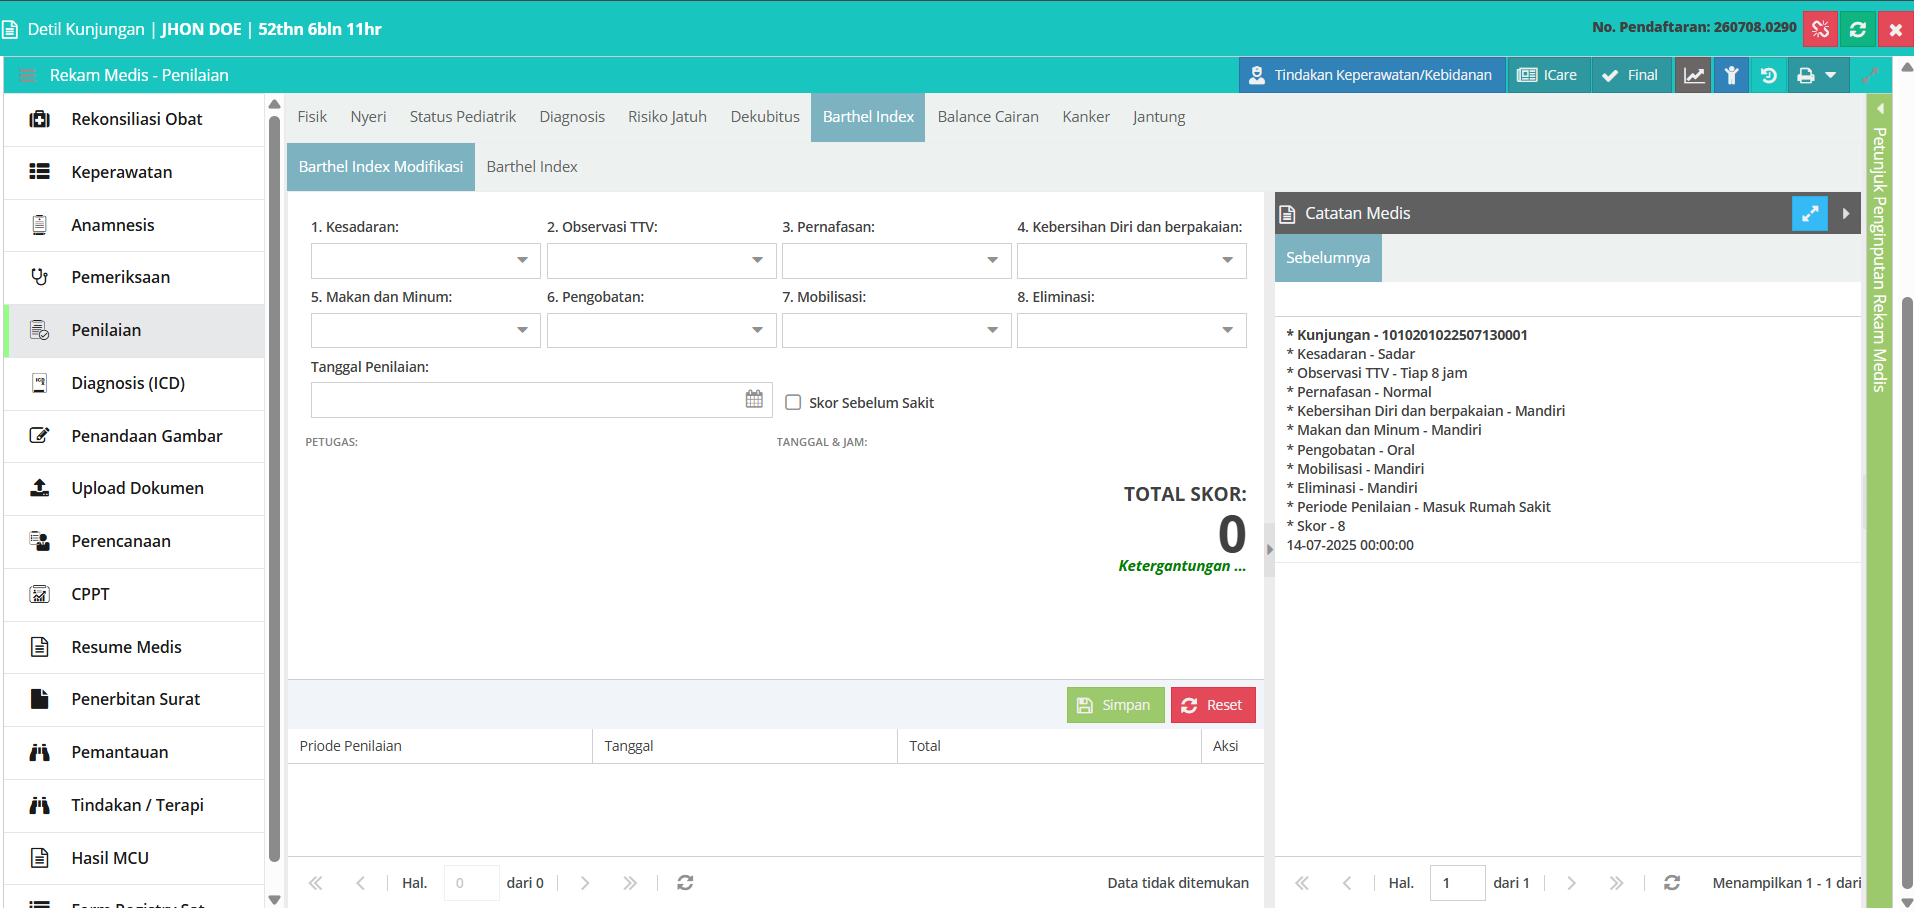Open the Kesadaran dropdown

point(426,260)
